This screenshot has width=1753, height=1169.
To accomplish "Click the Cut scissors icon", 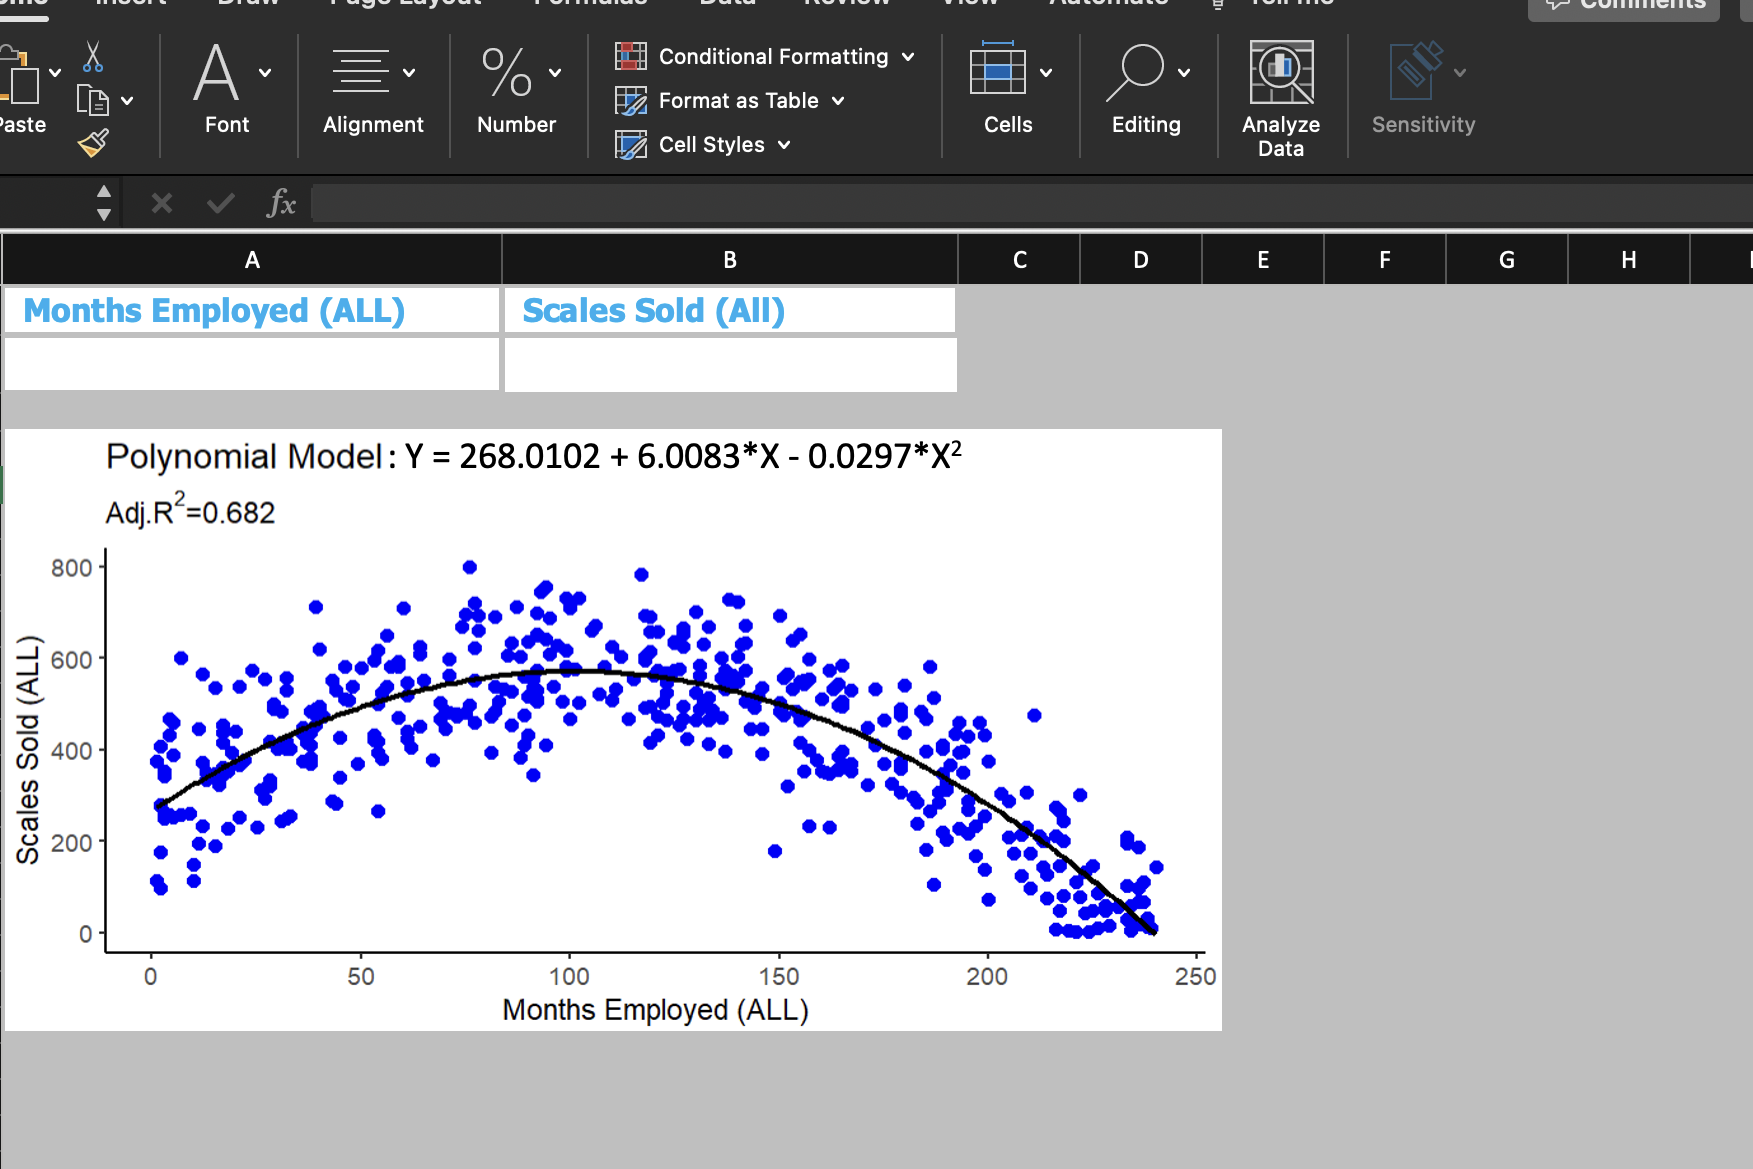I will pos(93,57).
